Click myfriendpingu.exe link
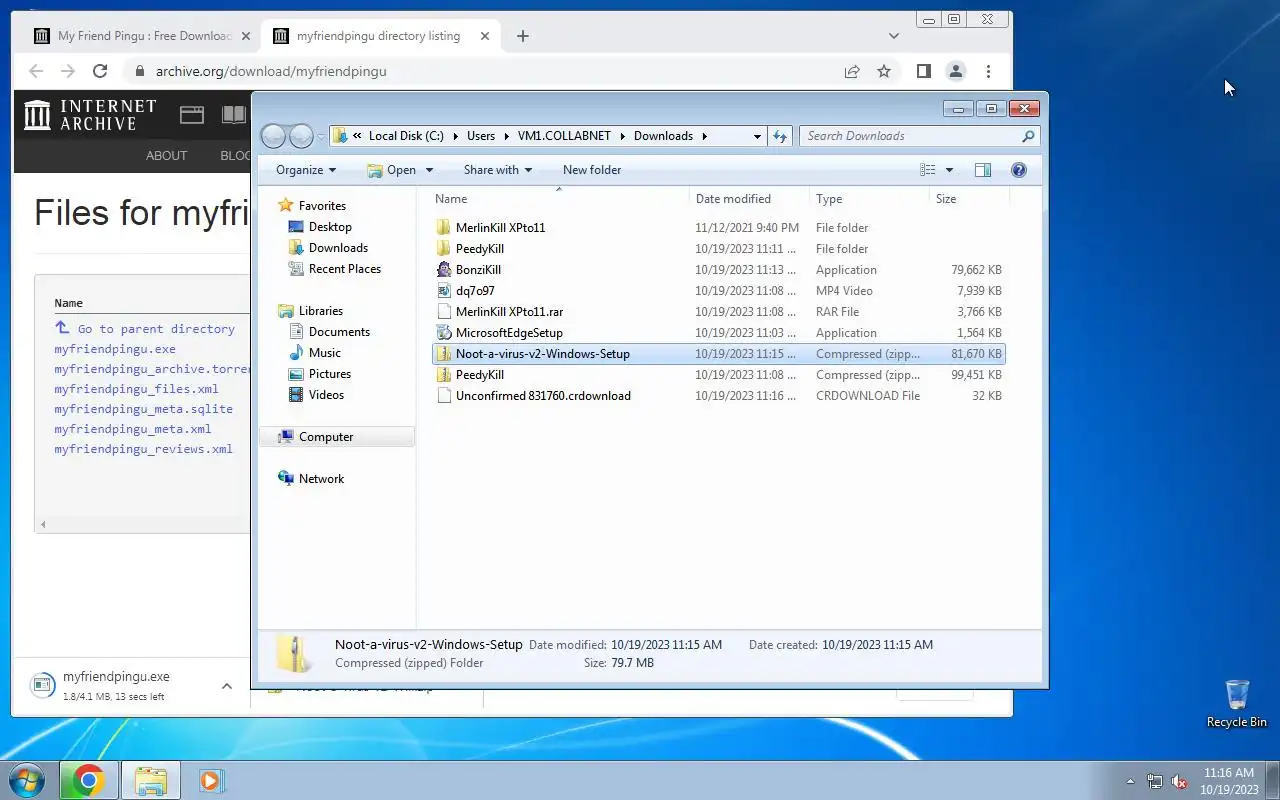Image resolution: width=1280 pixels, height=800 pixels. click(115, 349)
